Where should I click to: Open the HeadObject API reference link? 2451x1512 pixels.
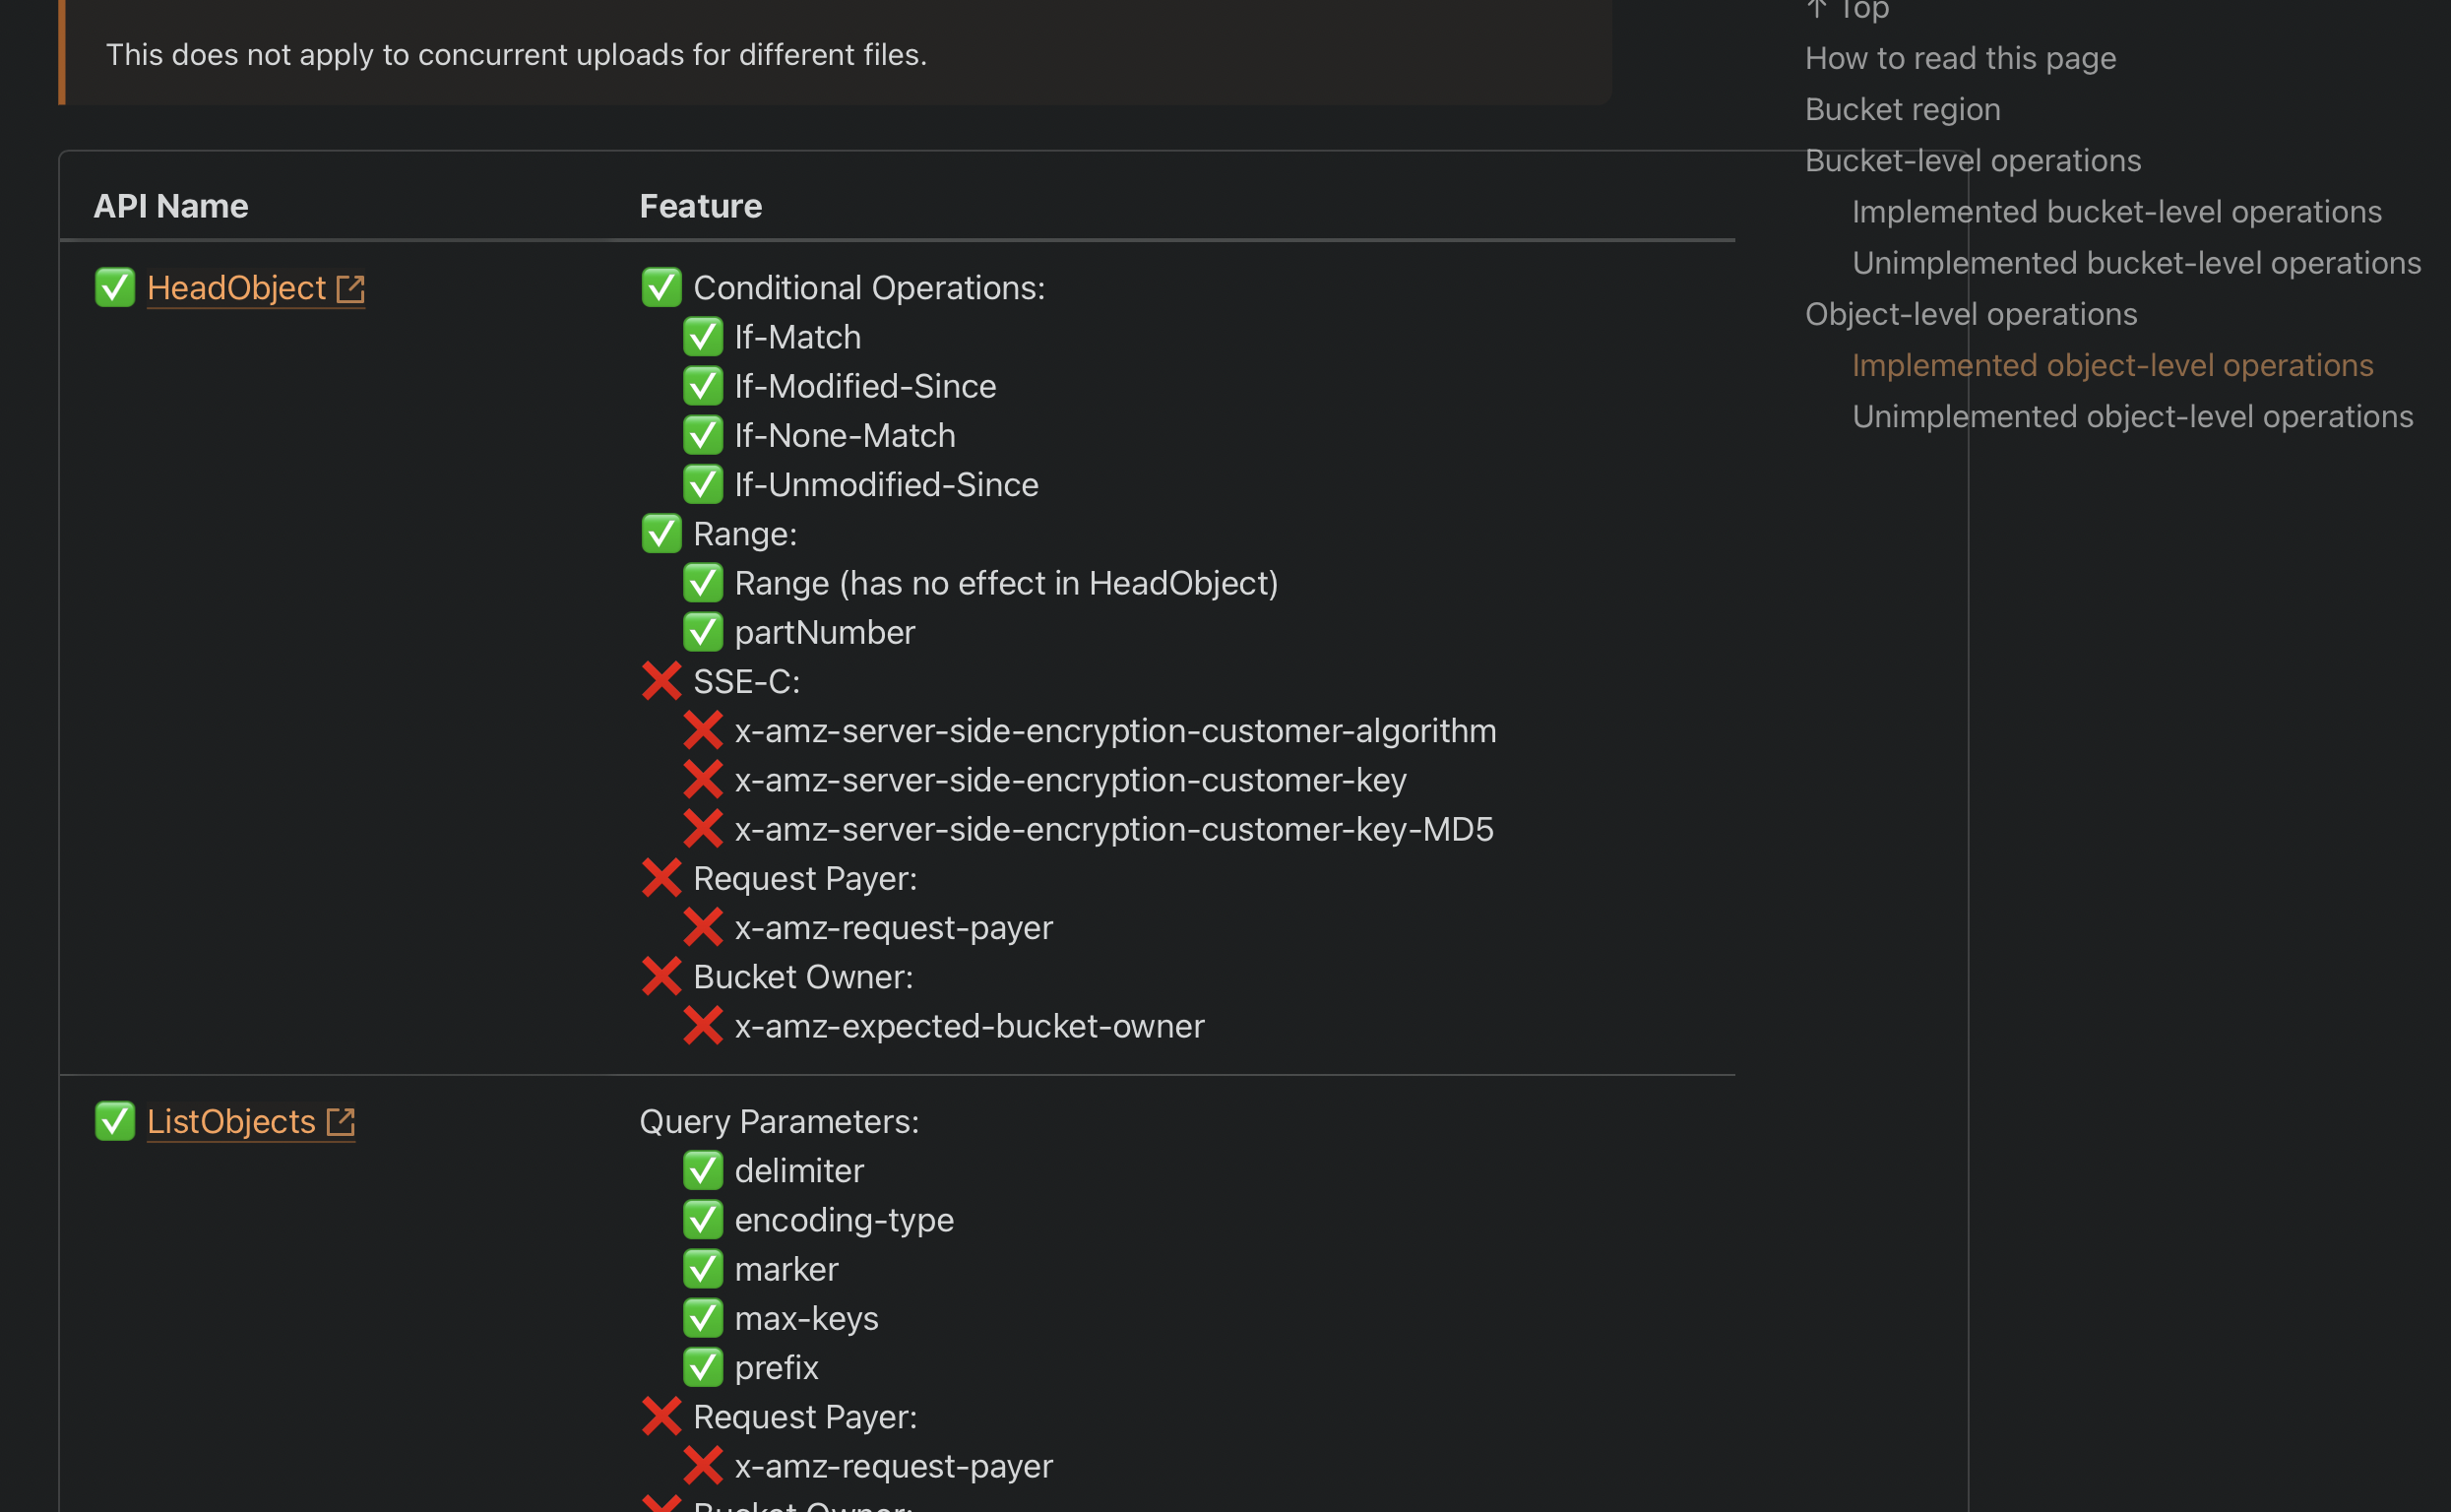pyautogui.click(x=236, y=288)
